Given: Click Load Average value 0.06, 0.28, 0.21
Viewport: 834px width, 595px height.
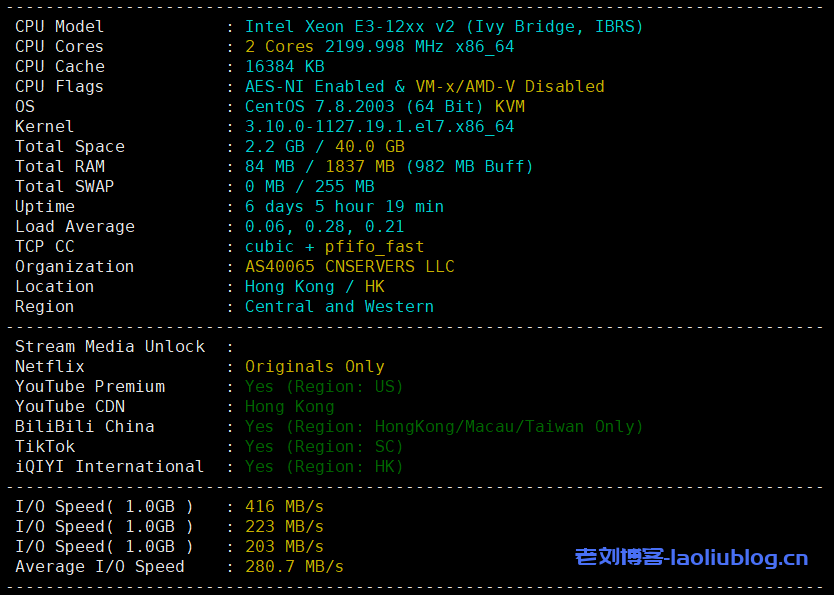Looking at the screenshot, I should [x=324, y=227].
